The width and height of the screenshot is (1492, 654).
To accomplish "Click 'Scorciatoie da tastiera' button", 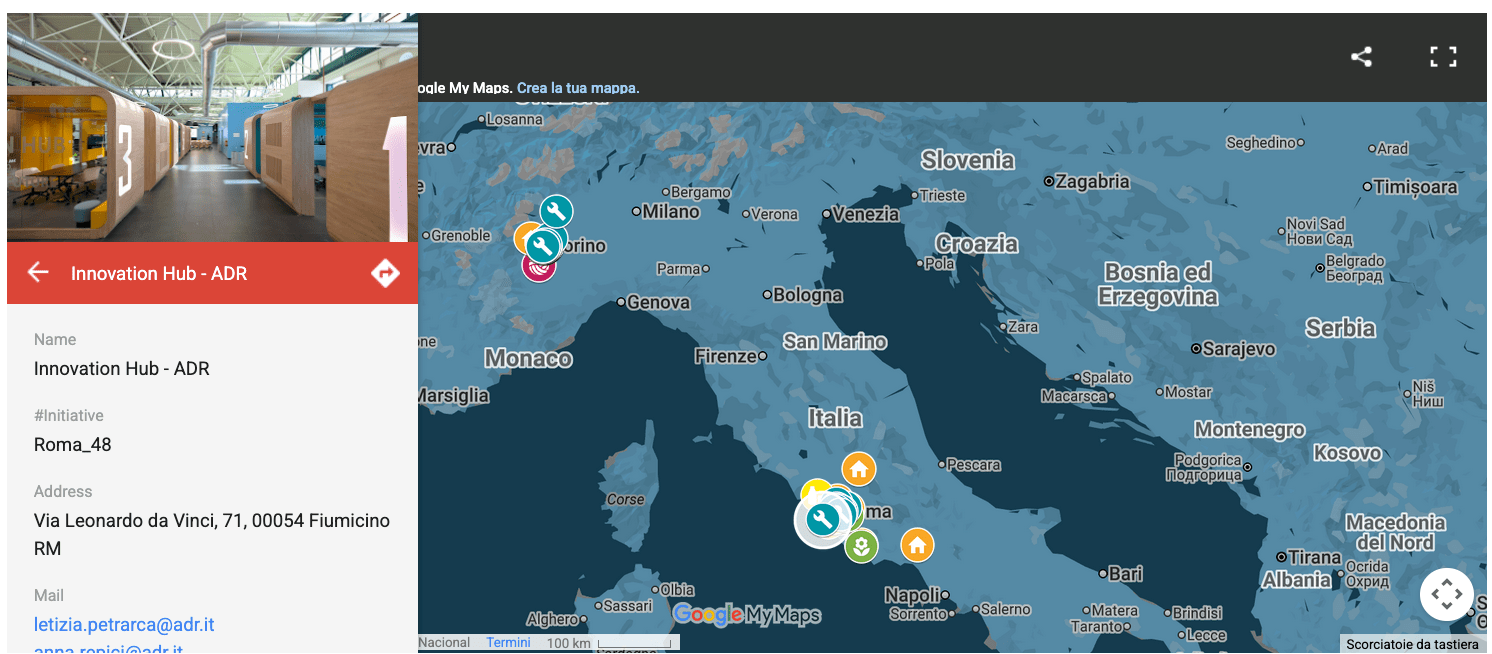I will tap(1411, 644).
